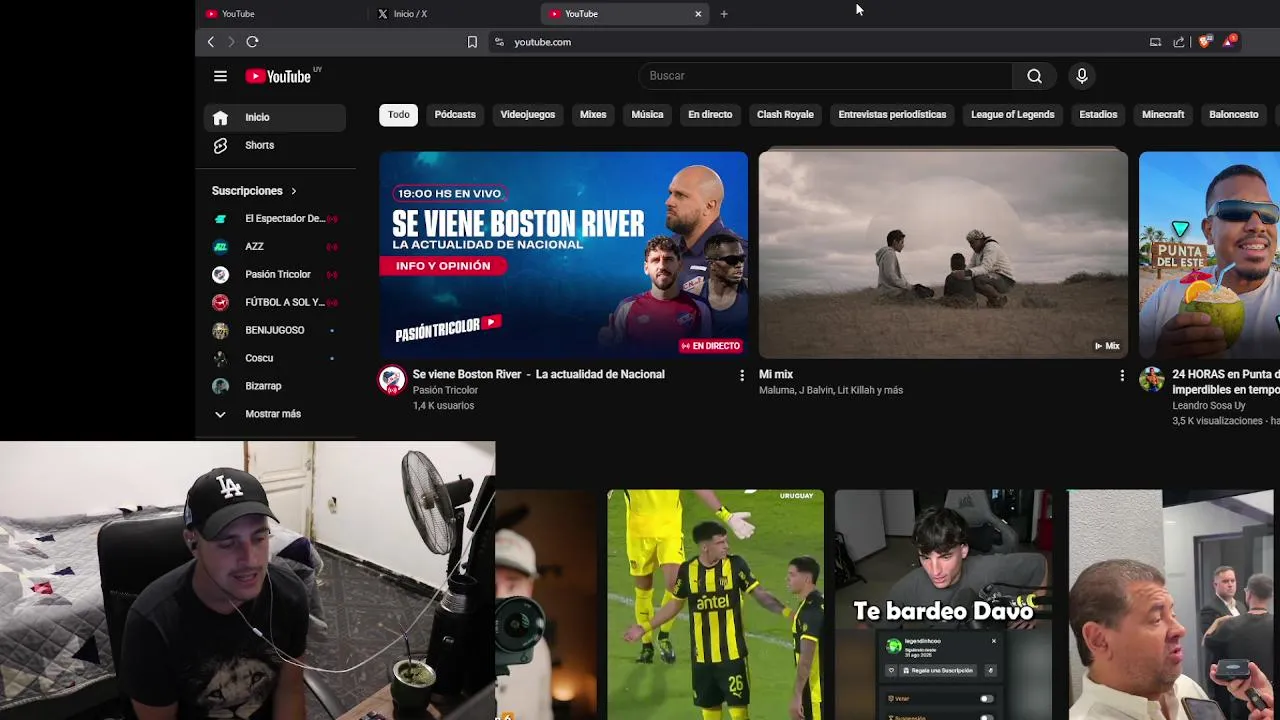Open El Espectador De... channel avatar
The height and width of the screenshot is (720, 1280).
[x=220, y=218]
